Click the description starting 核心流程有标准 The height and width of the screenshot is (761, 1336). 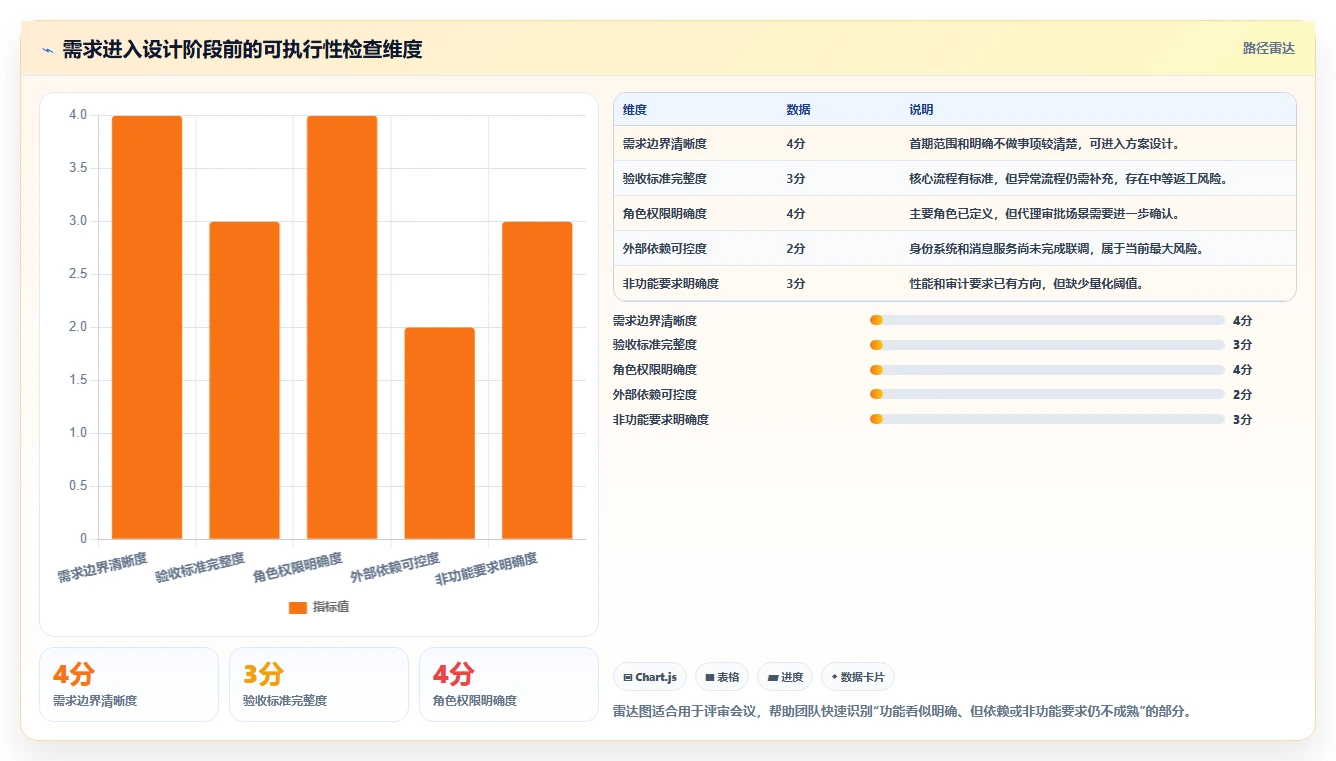[1068, 179]
